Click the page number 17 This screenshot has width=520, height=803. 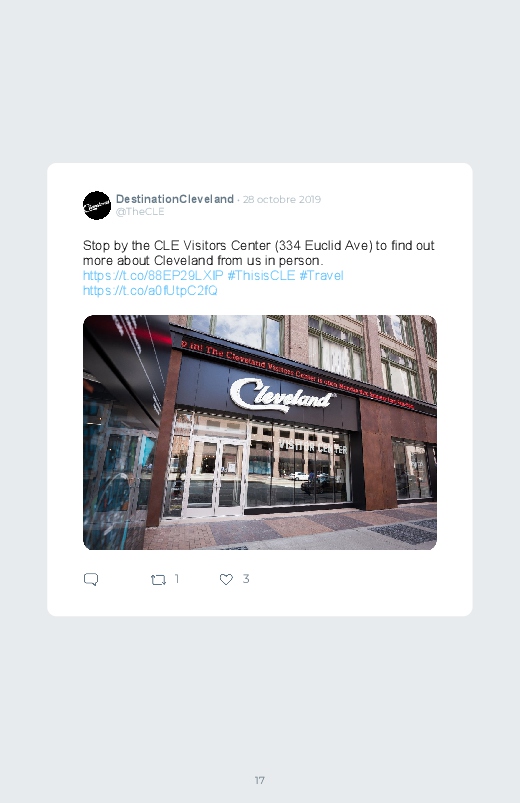pyautogui.click(x=260, y=780)
